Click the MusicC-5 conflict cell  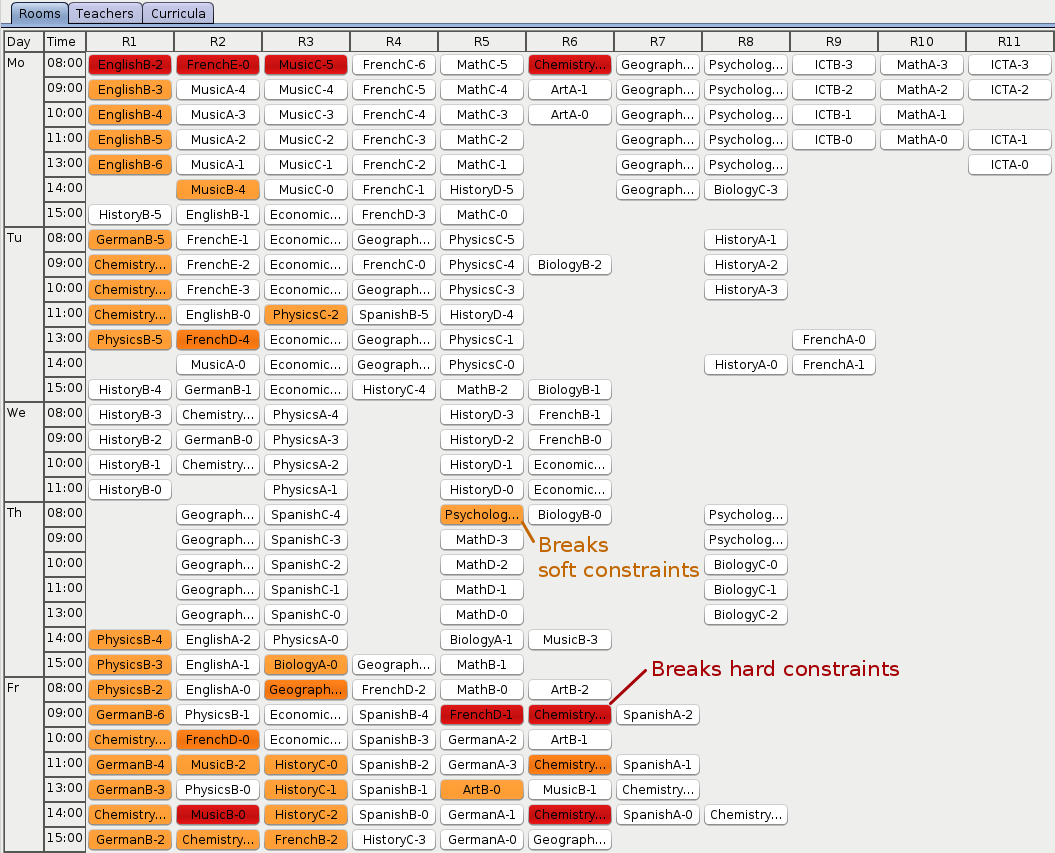pos(305,64)
